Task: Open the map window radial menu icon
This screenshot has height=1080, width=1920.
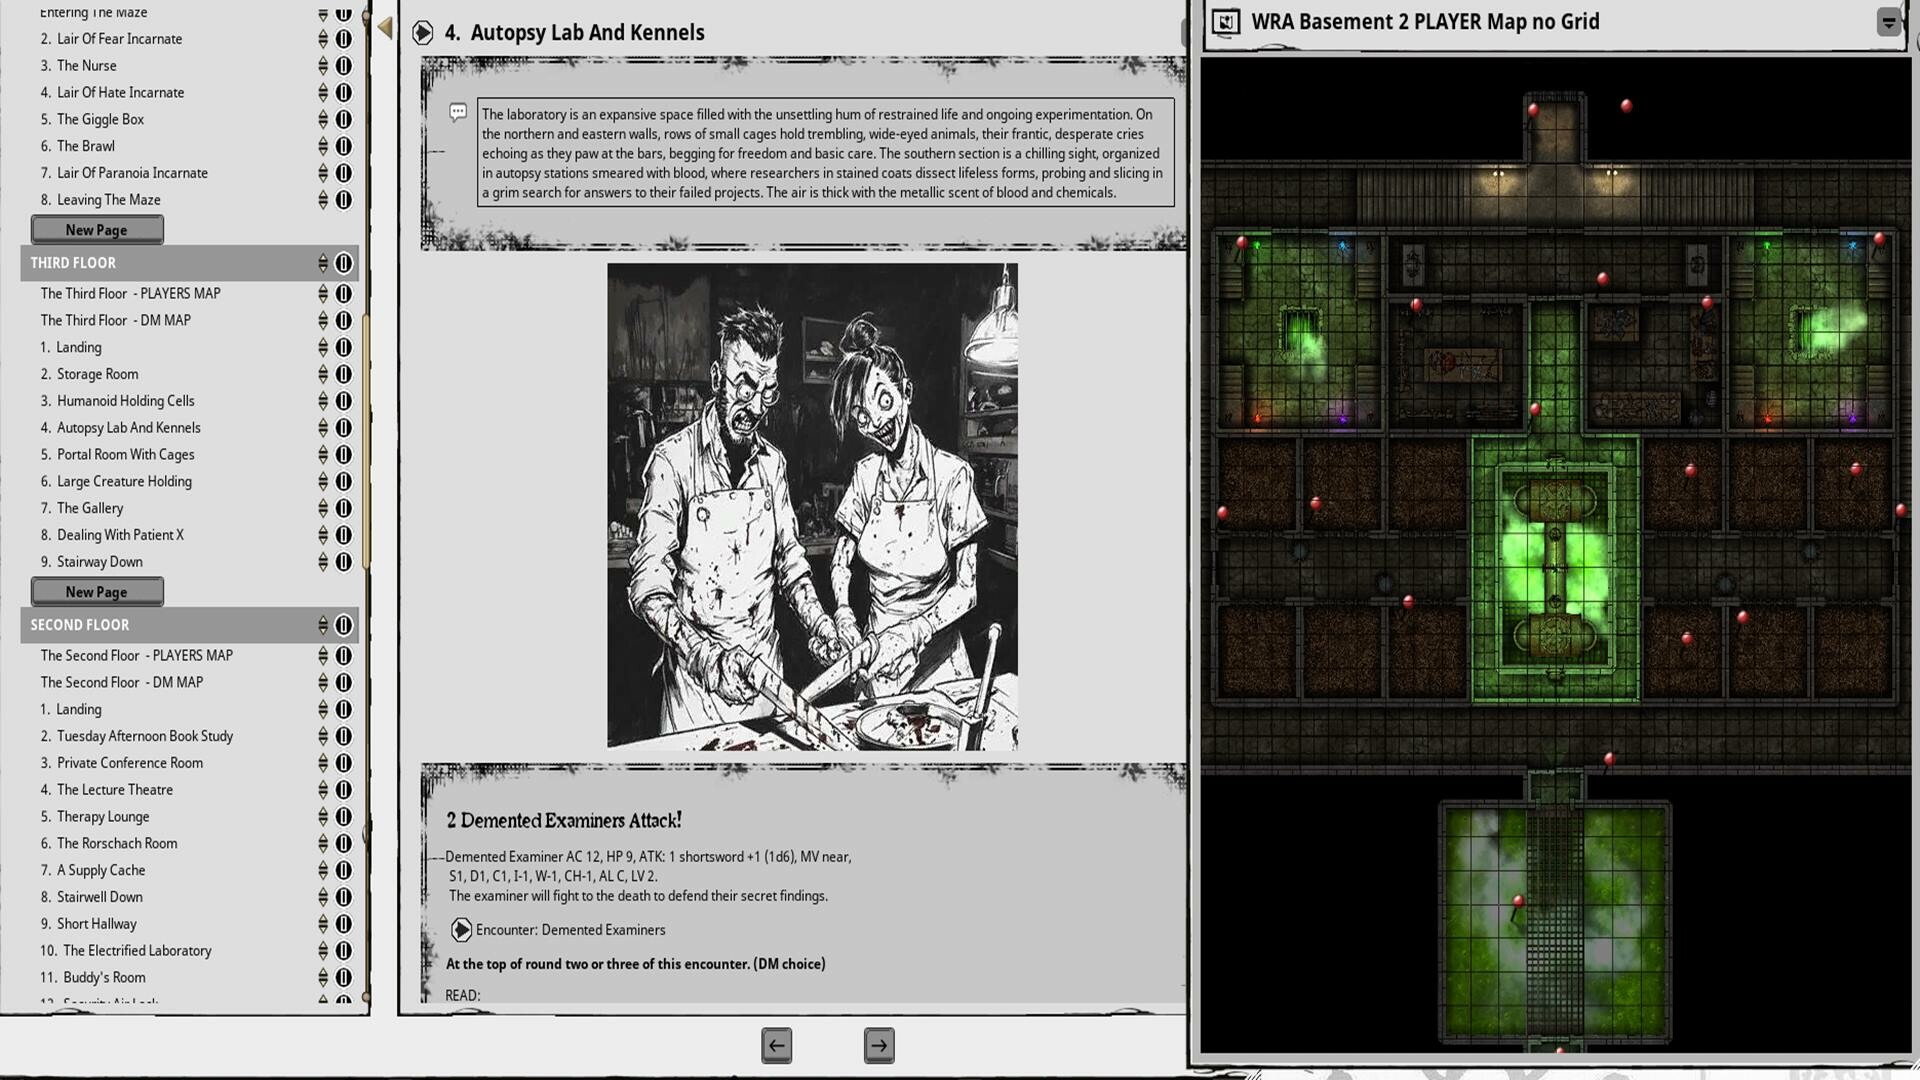Action: pyautogui.click(x=1889, y=20)
